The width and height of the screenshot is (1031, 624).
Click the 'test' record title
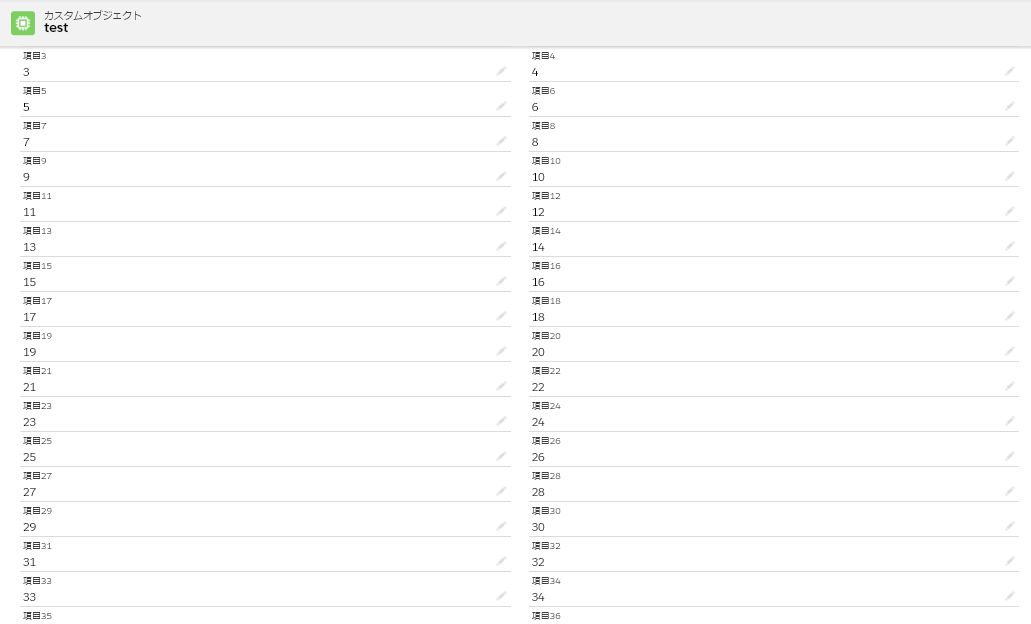pyautogui.click(x=56, y=29)
